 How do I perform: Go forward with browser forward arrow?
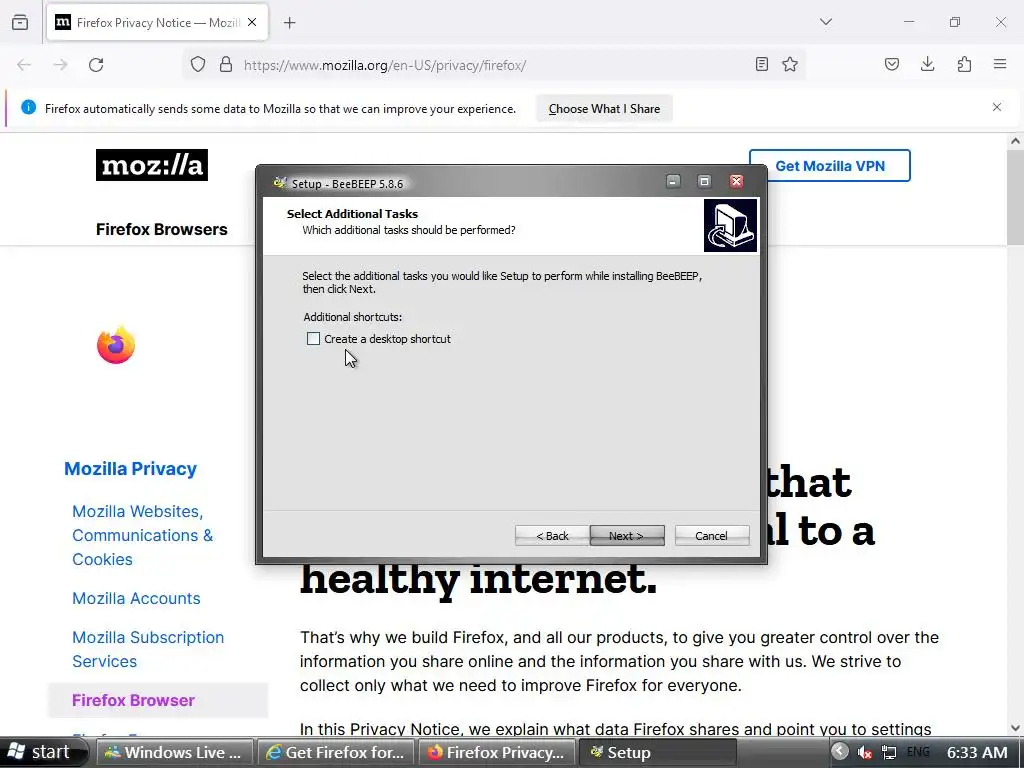pyautogui.click(x=60, y=65)
